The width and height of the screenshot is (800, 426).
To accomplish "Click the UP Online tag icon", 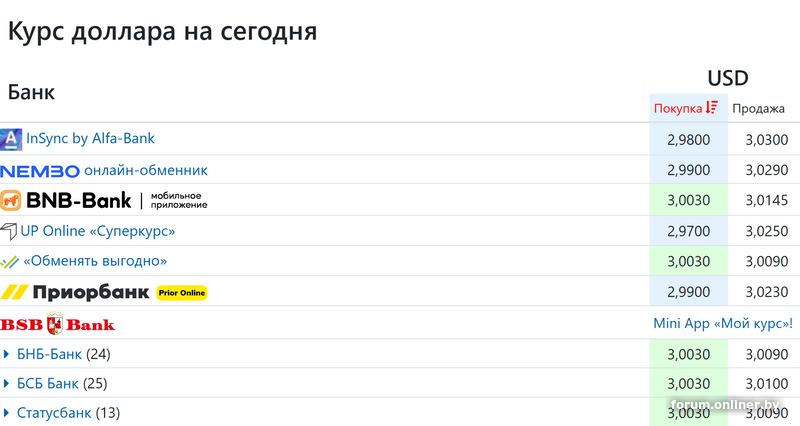I will click(9, 232).
